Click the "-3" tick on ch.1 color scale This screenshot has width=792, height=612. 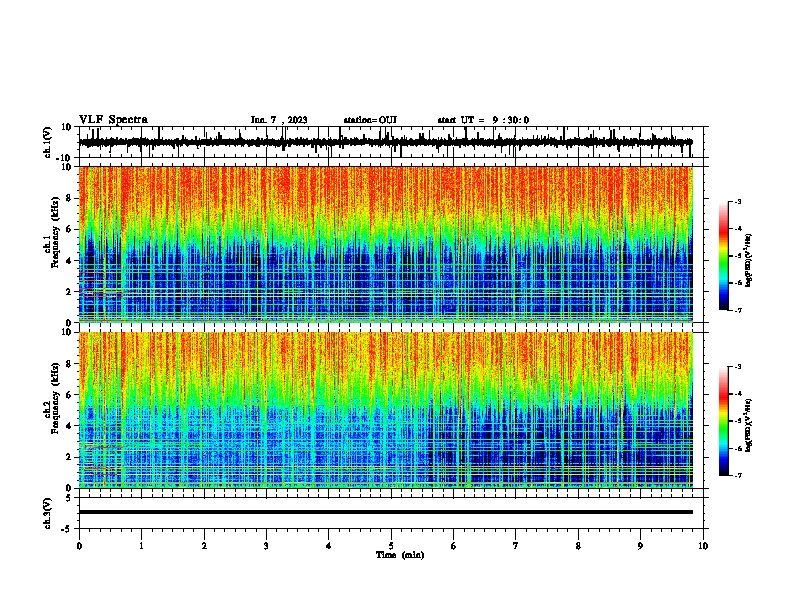[x=738, y=202]
